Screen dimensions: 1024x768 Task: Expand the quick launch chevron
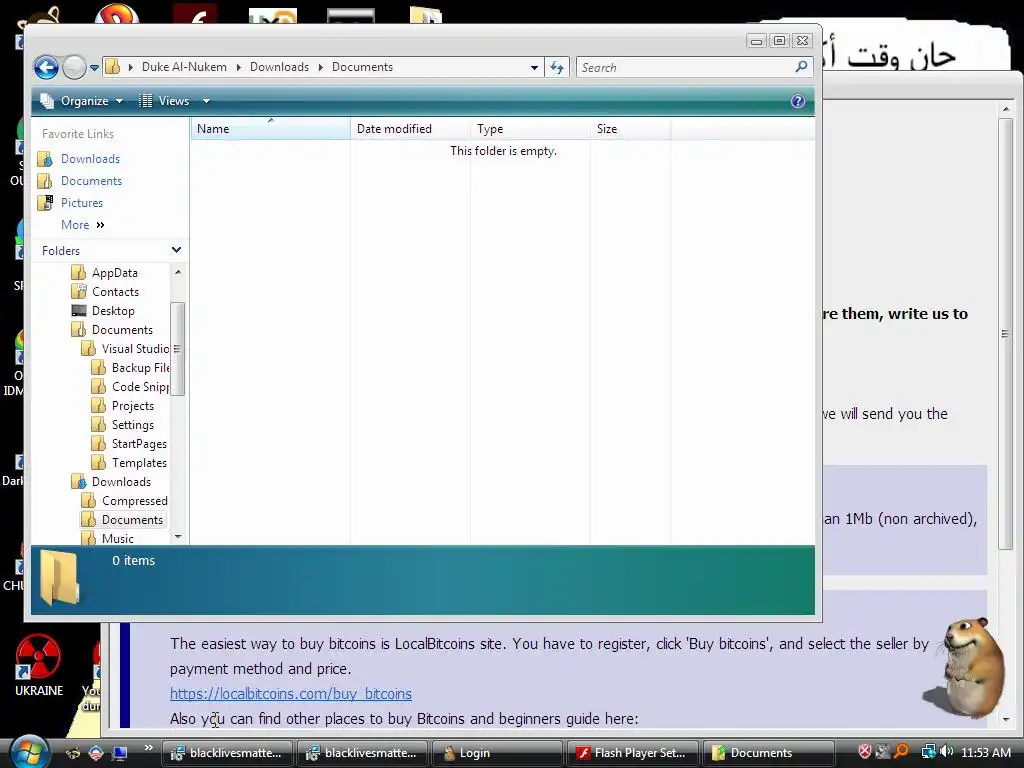click(x=149, y=748)
